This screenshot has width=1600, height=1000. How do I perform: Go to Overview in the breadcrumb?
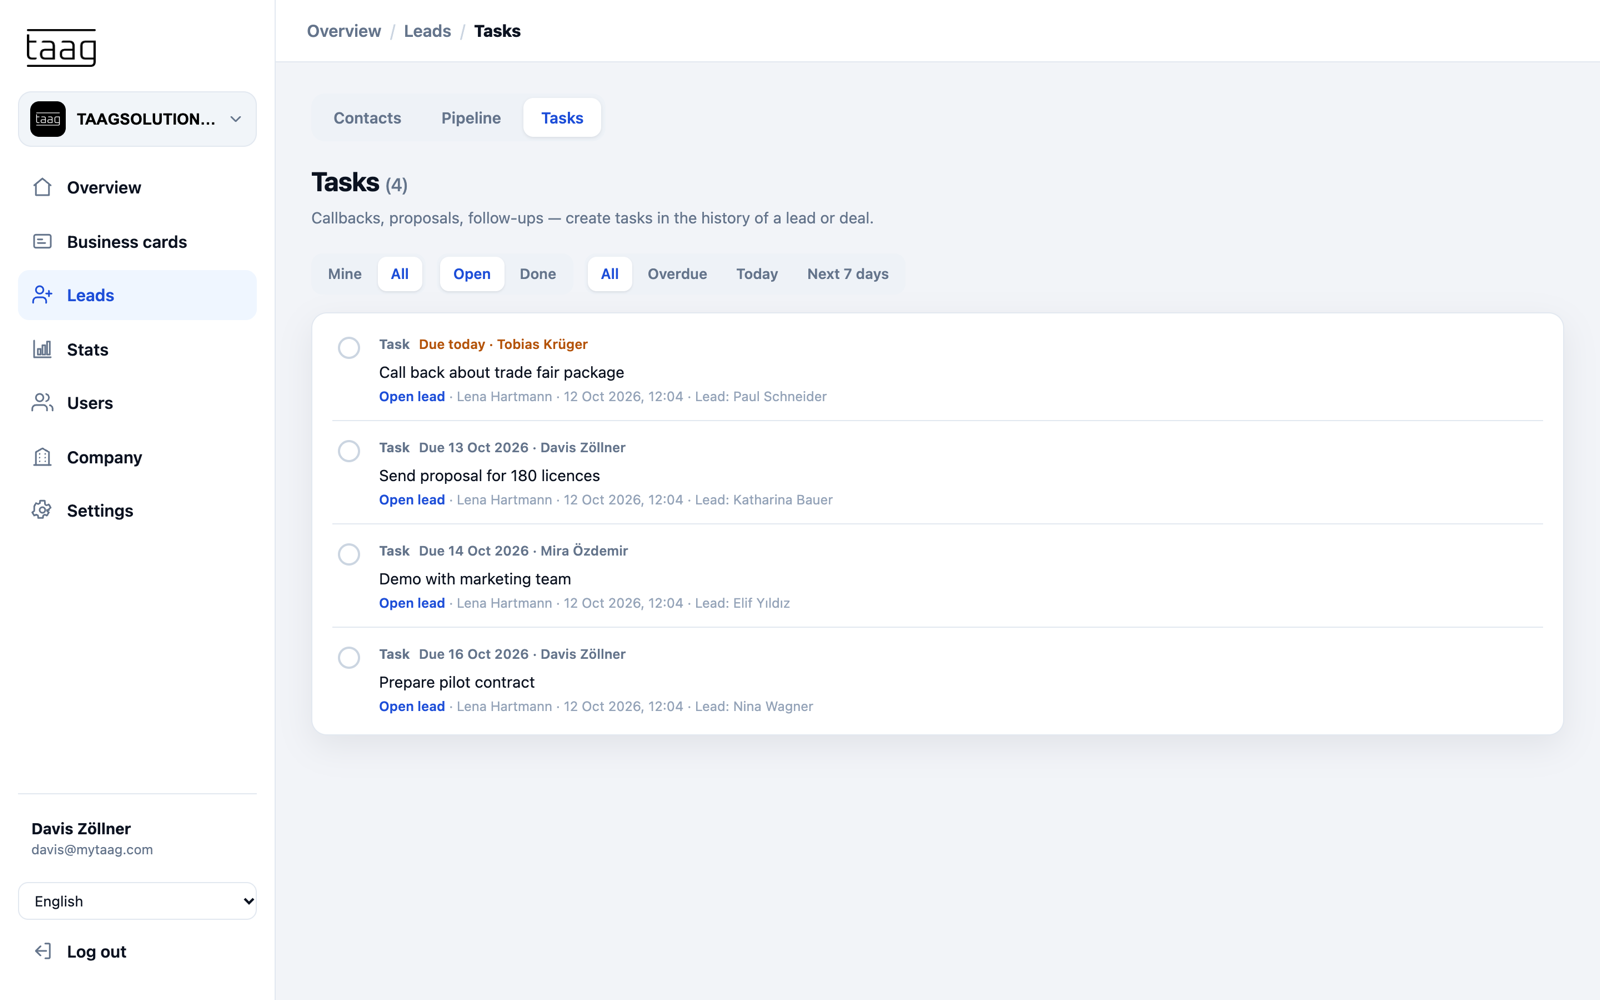tap(344, 31)
